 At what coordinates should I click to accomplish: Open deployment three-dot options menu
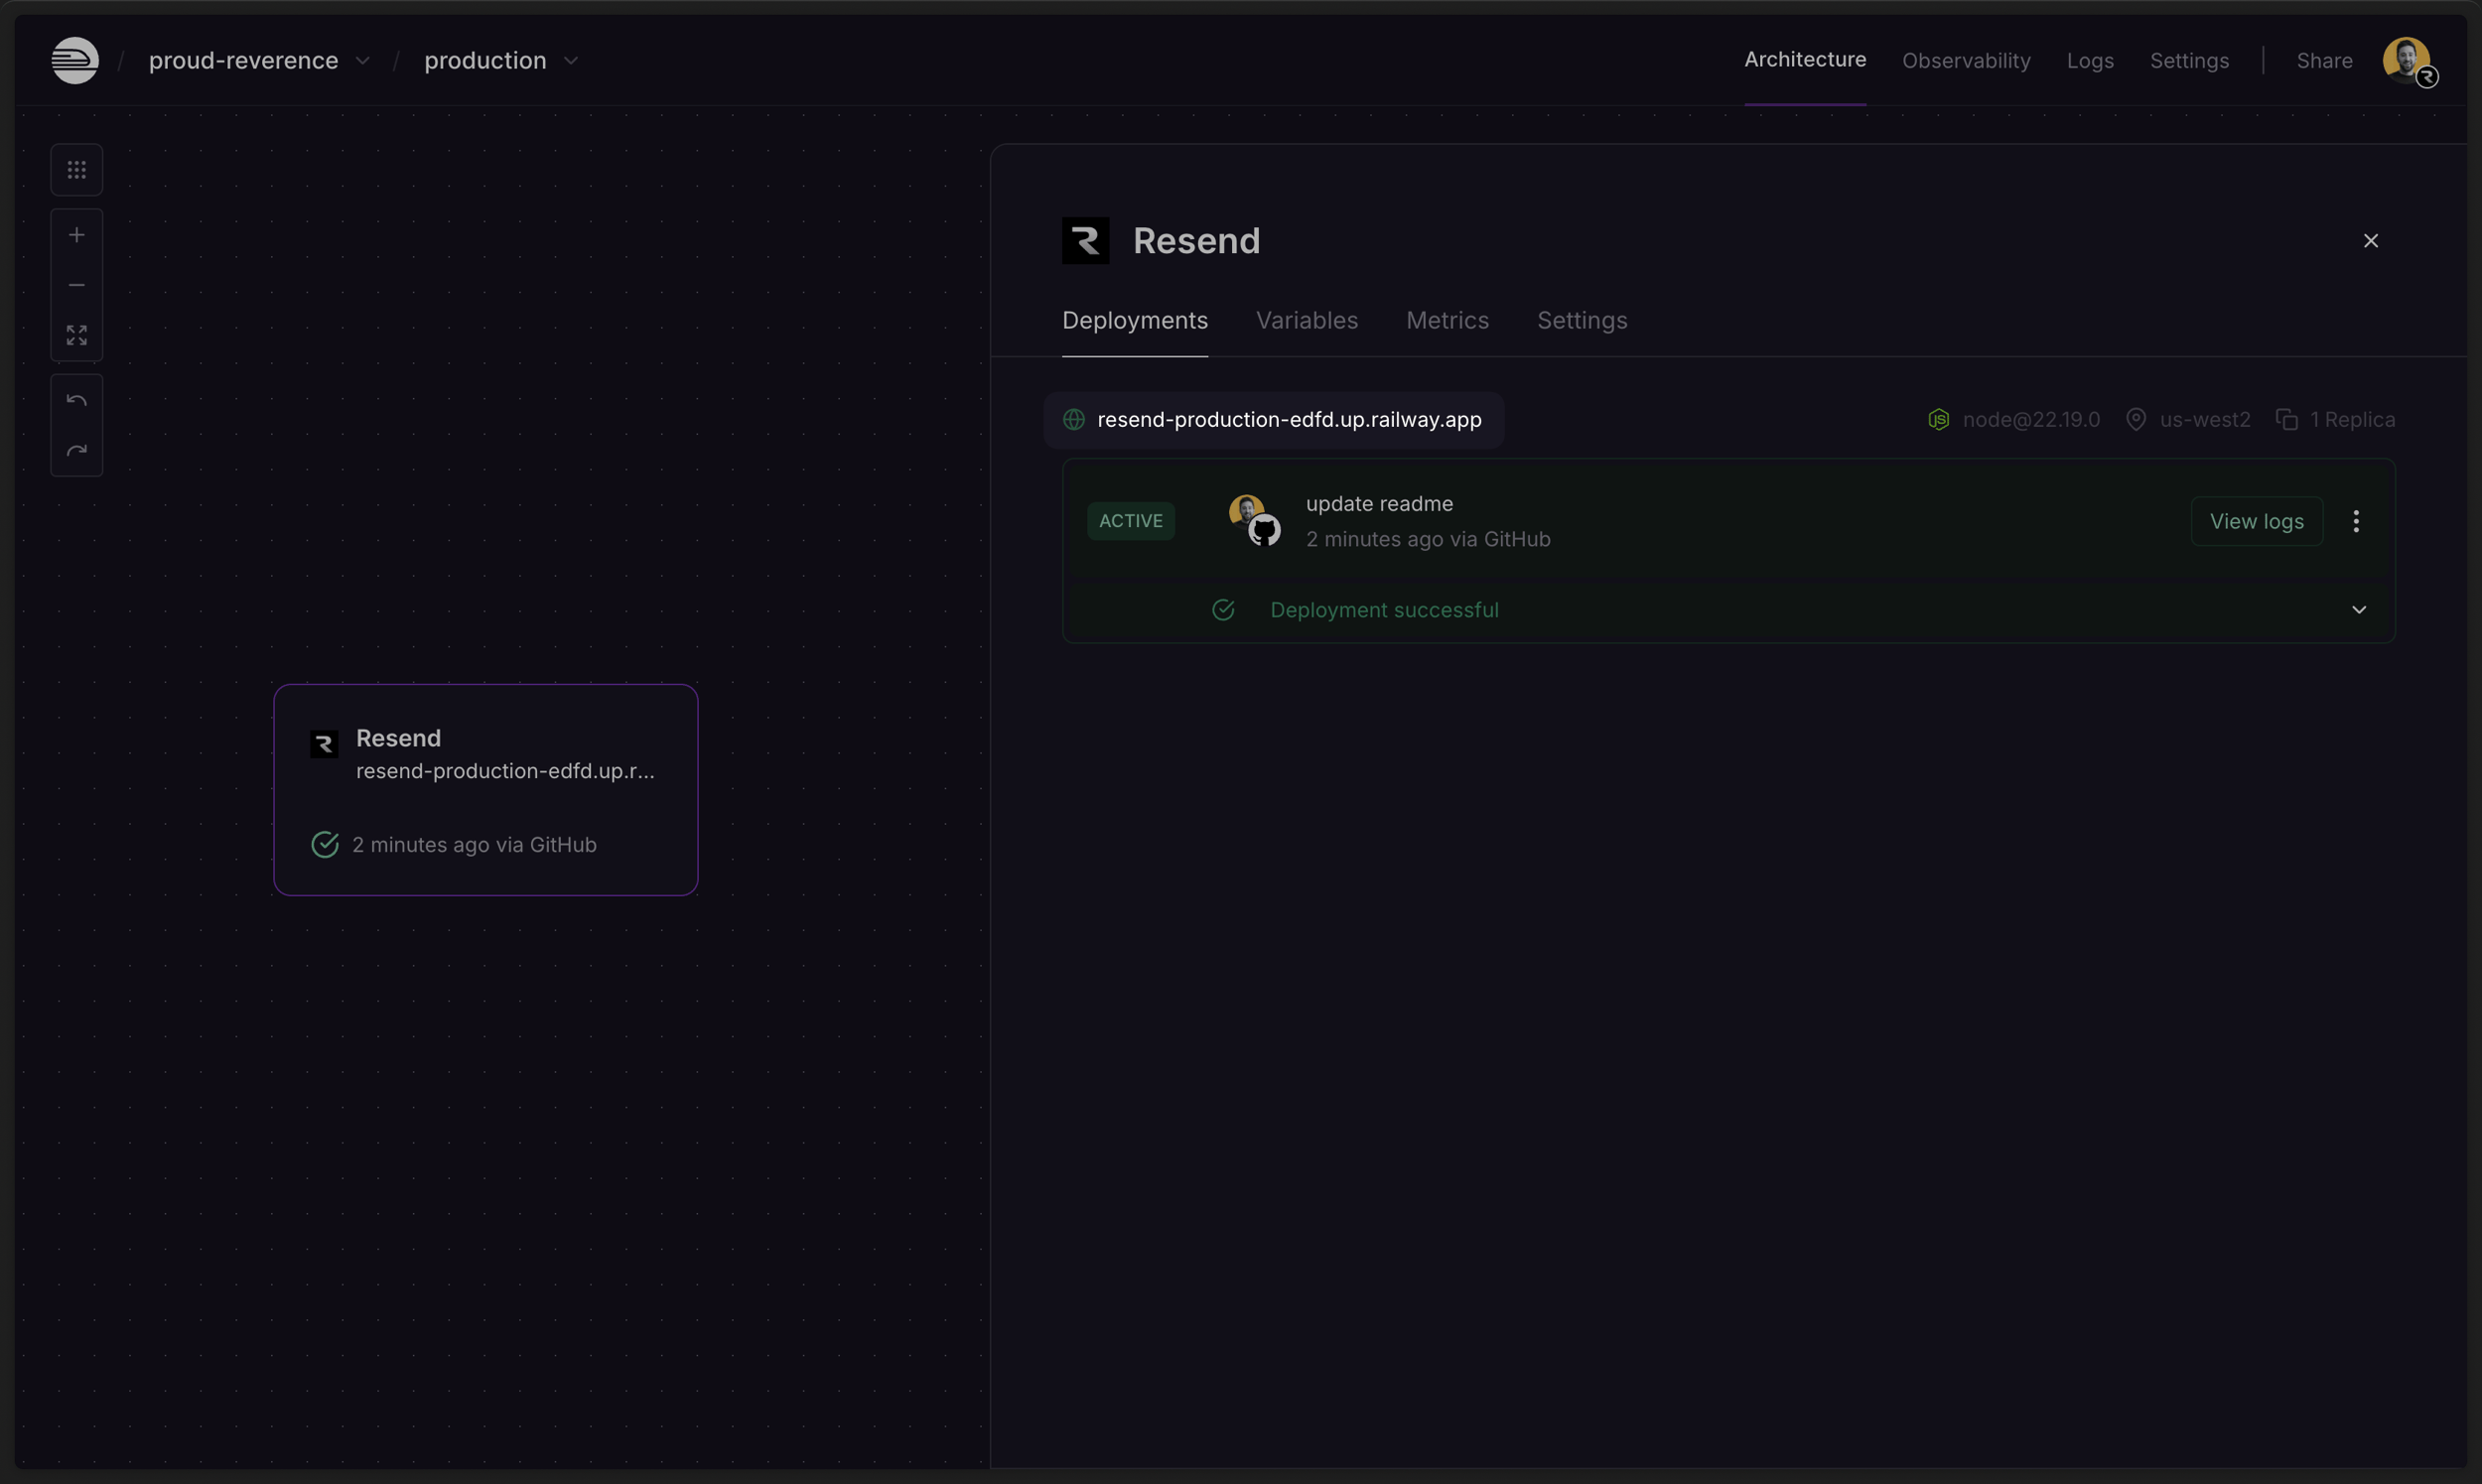tap(2356, 521)
